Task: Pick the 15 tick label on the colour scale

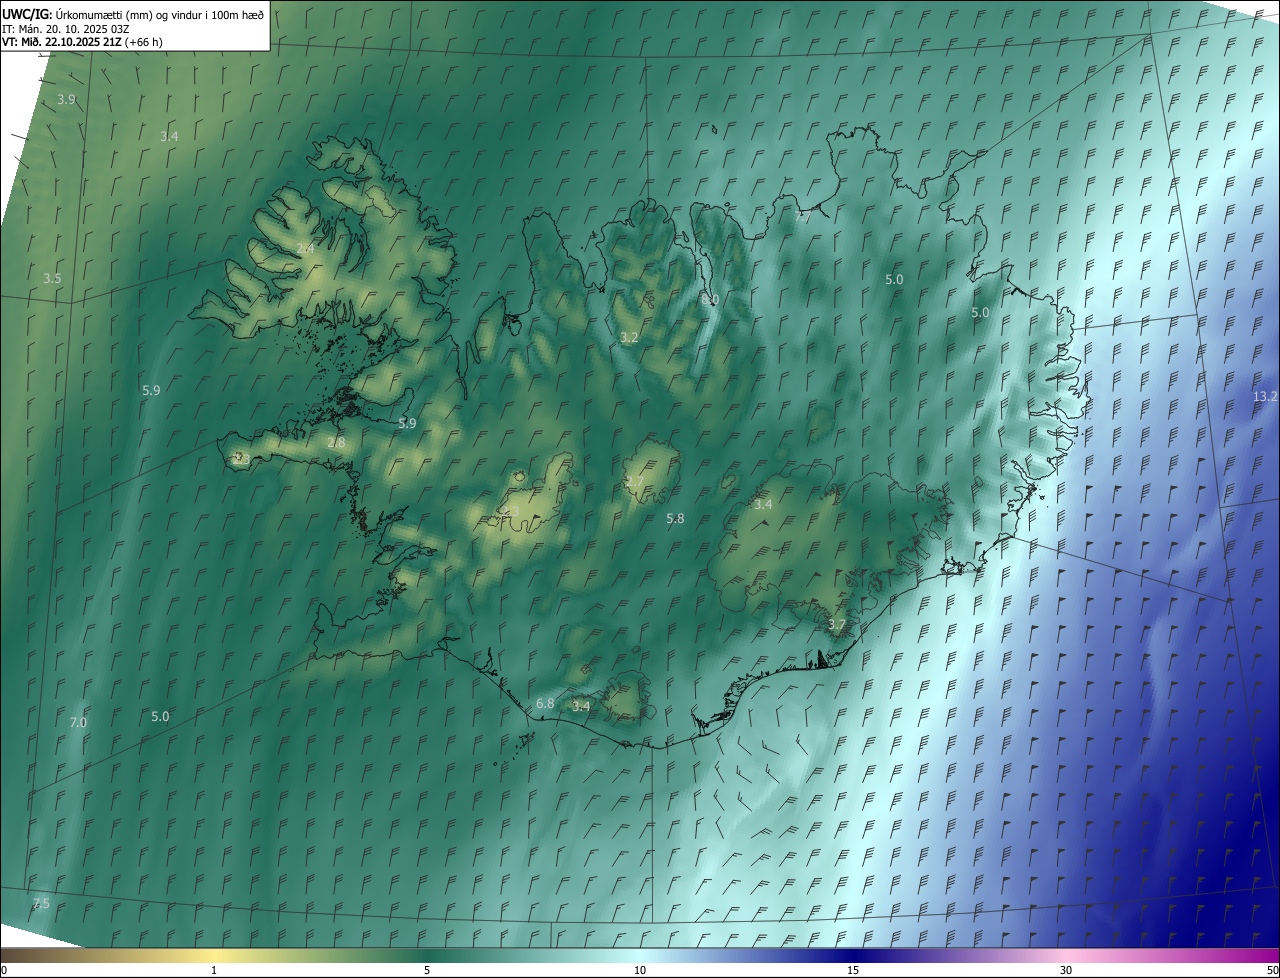Action: 853,970
